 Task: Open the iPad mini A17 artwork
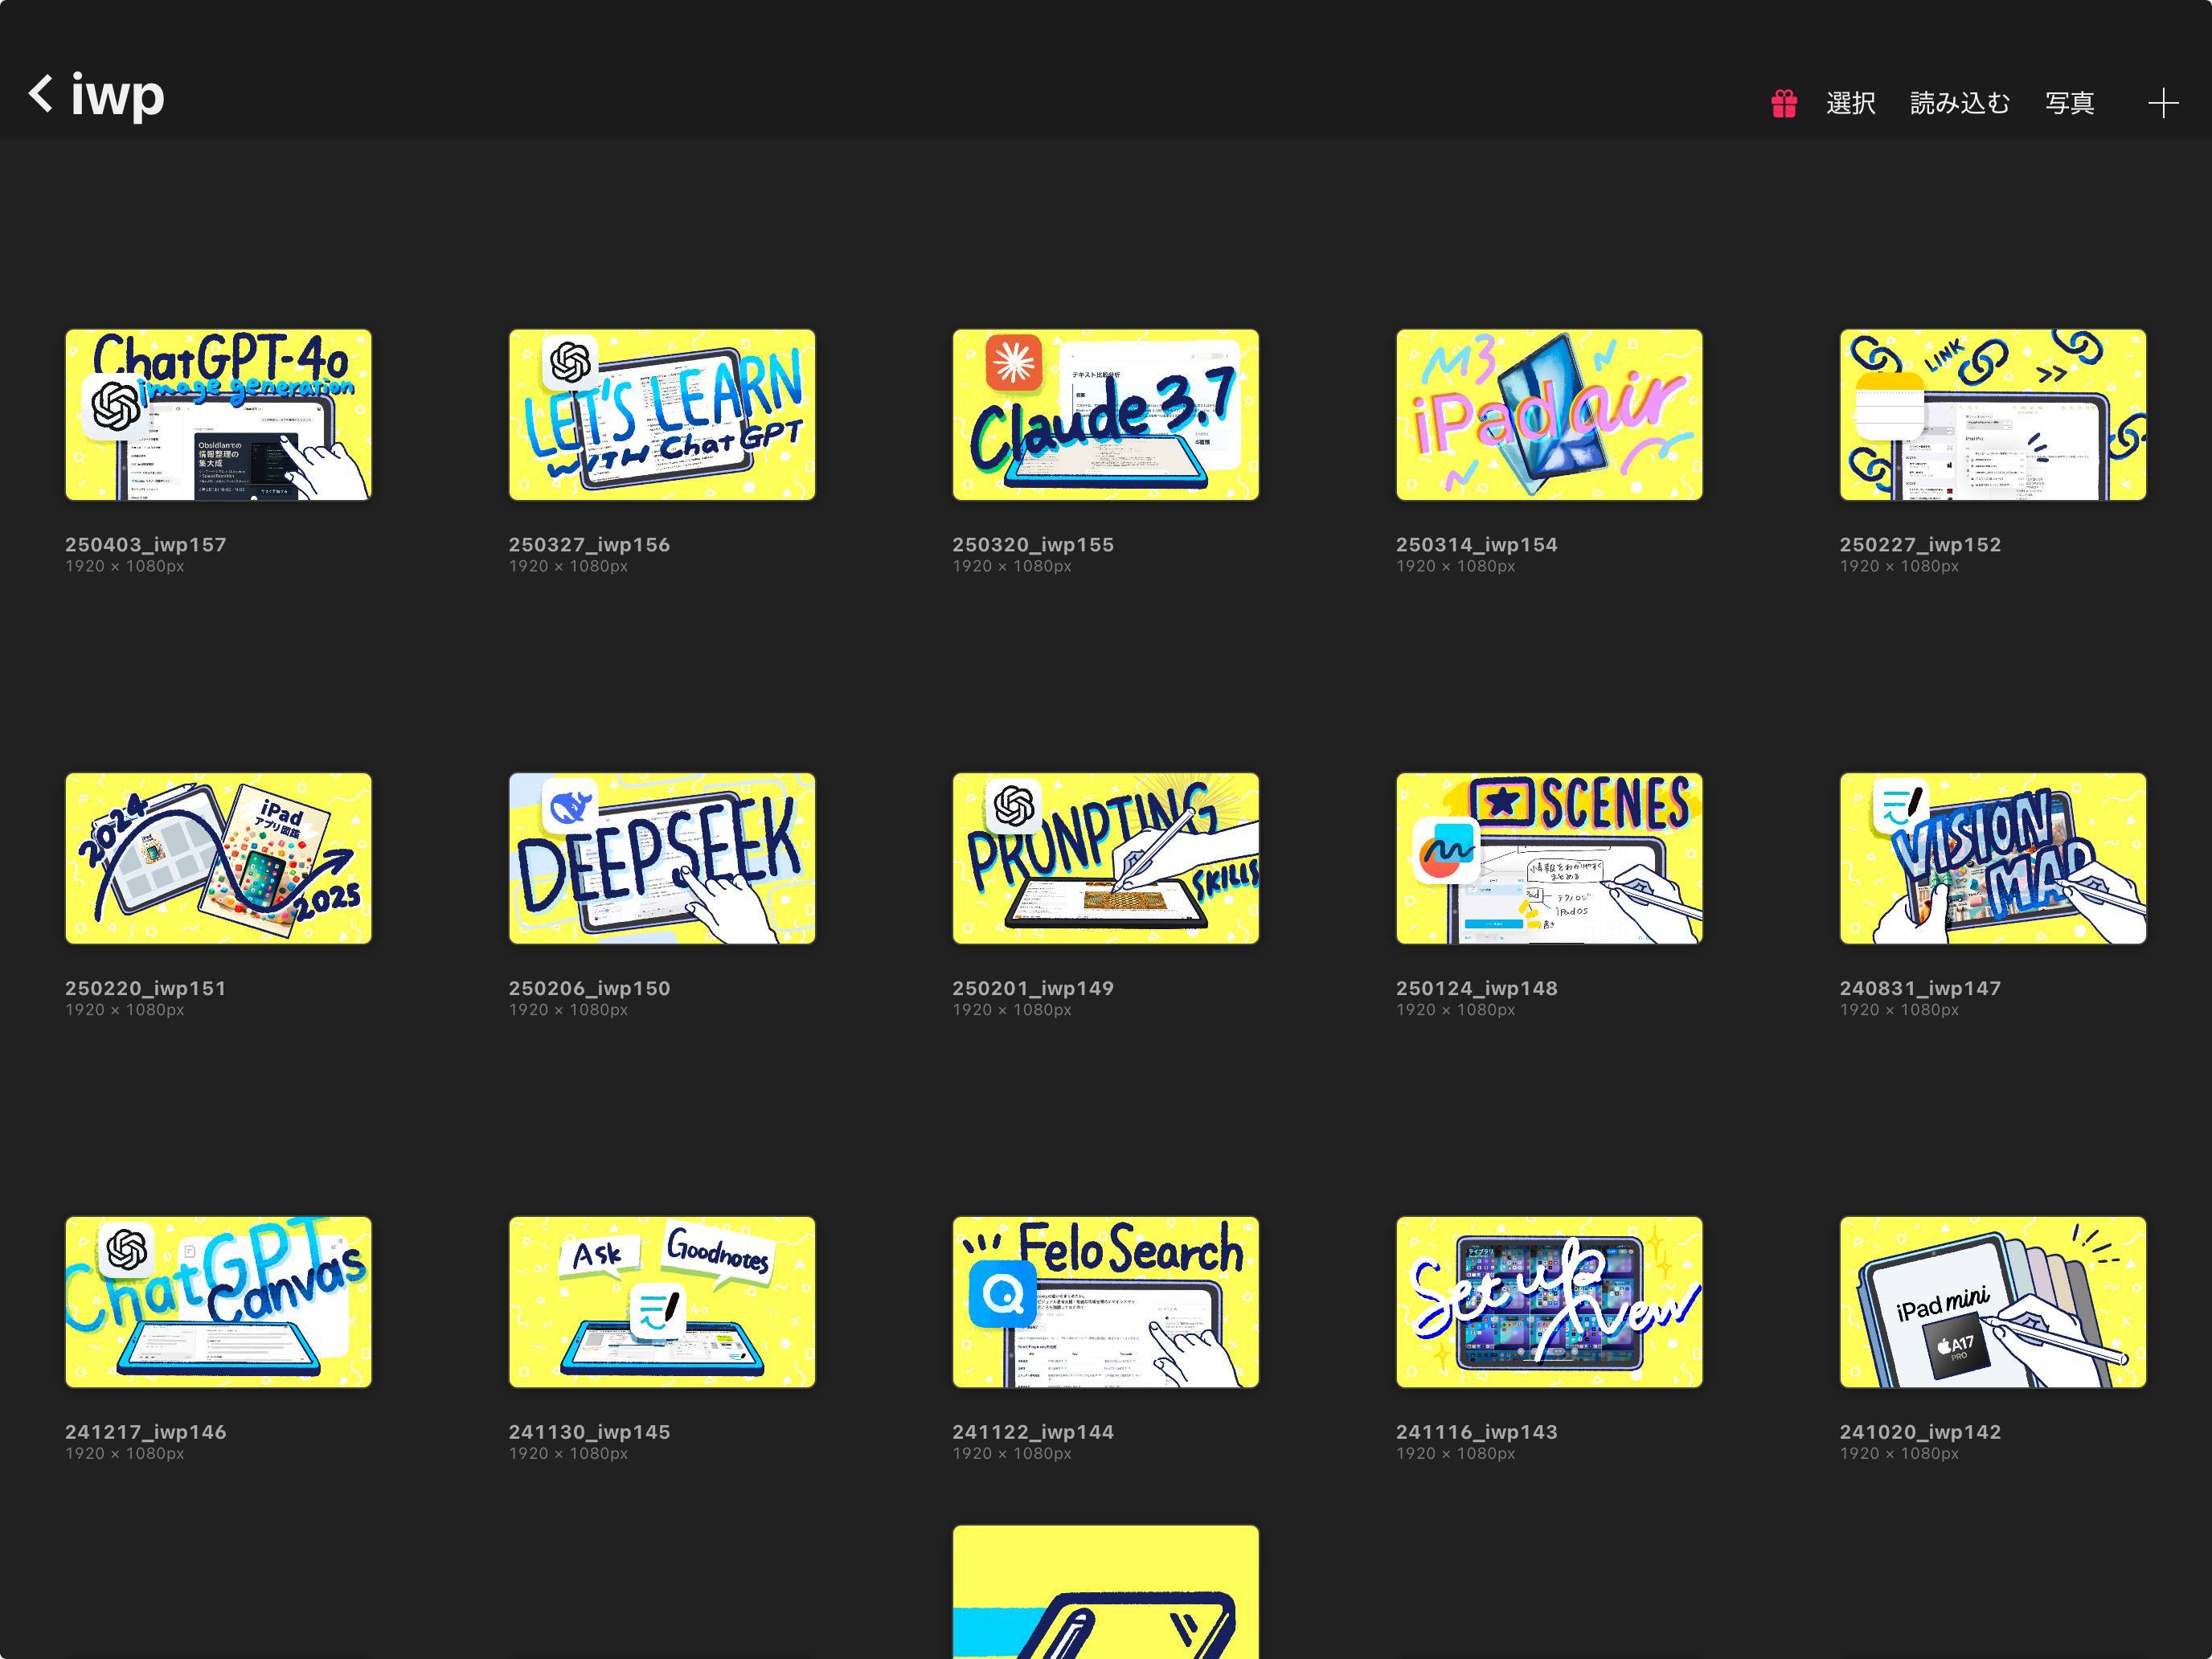(1993, 1302)
